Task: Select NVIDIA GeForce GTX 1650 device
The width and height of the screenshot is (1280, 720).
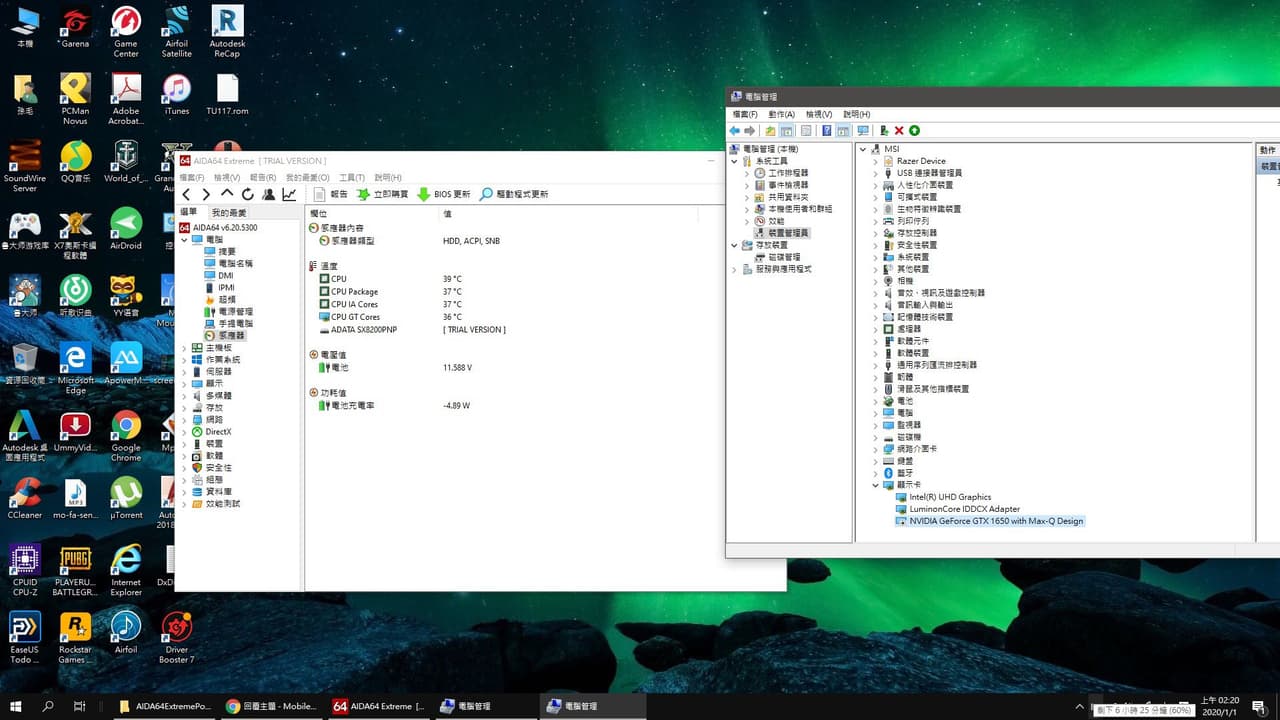Action: 996,521
